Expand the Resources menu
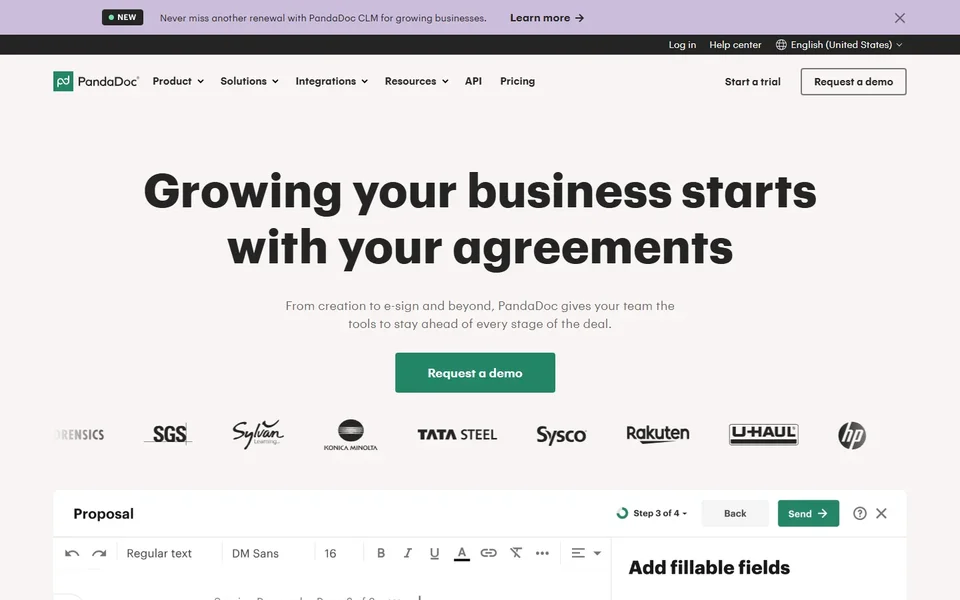This screenshot has height=600, width=960. coord(416,81)
